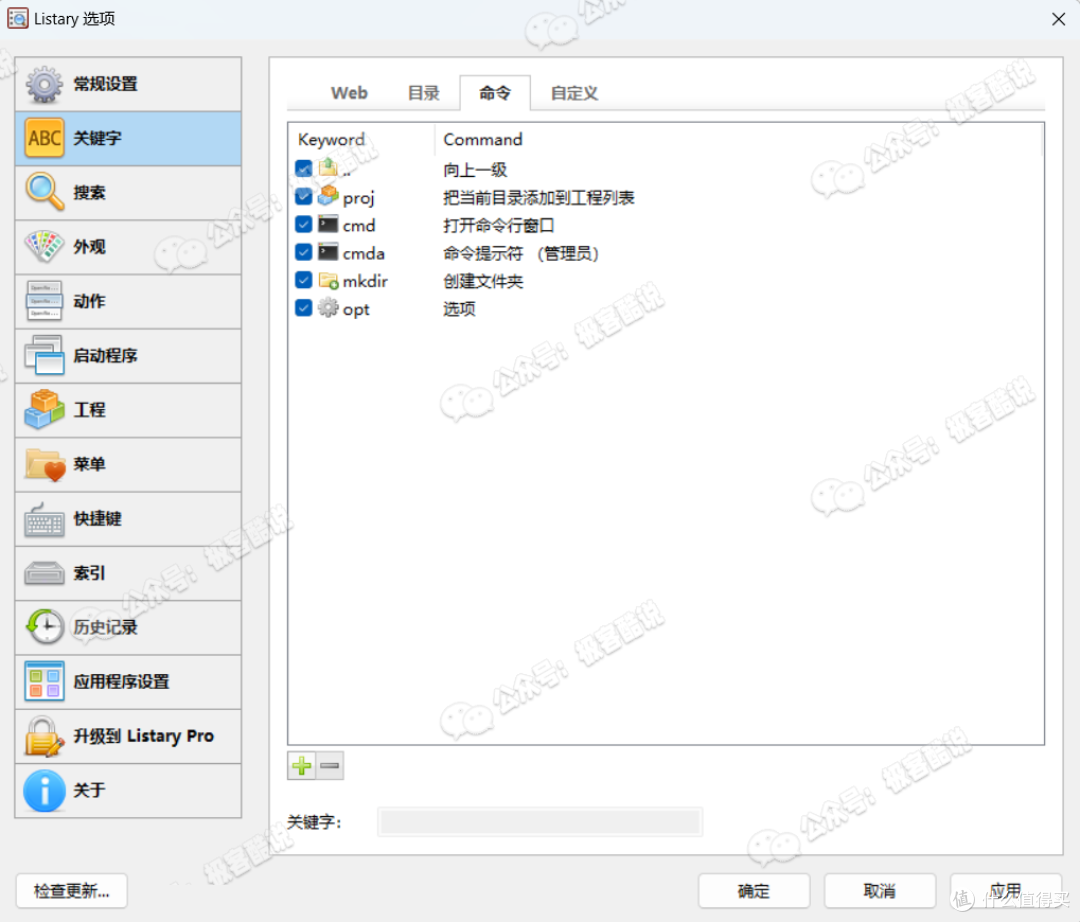The height and width of the screenshot is (922, 1080).
Task: Uncheck the cmd keyword checkbox
Action: pyautogui.click(x=304, y=224)
